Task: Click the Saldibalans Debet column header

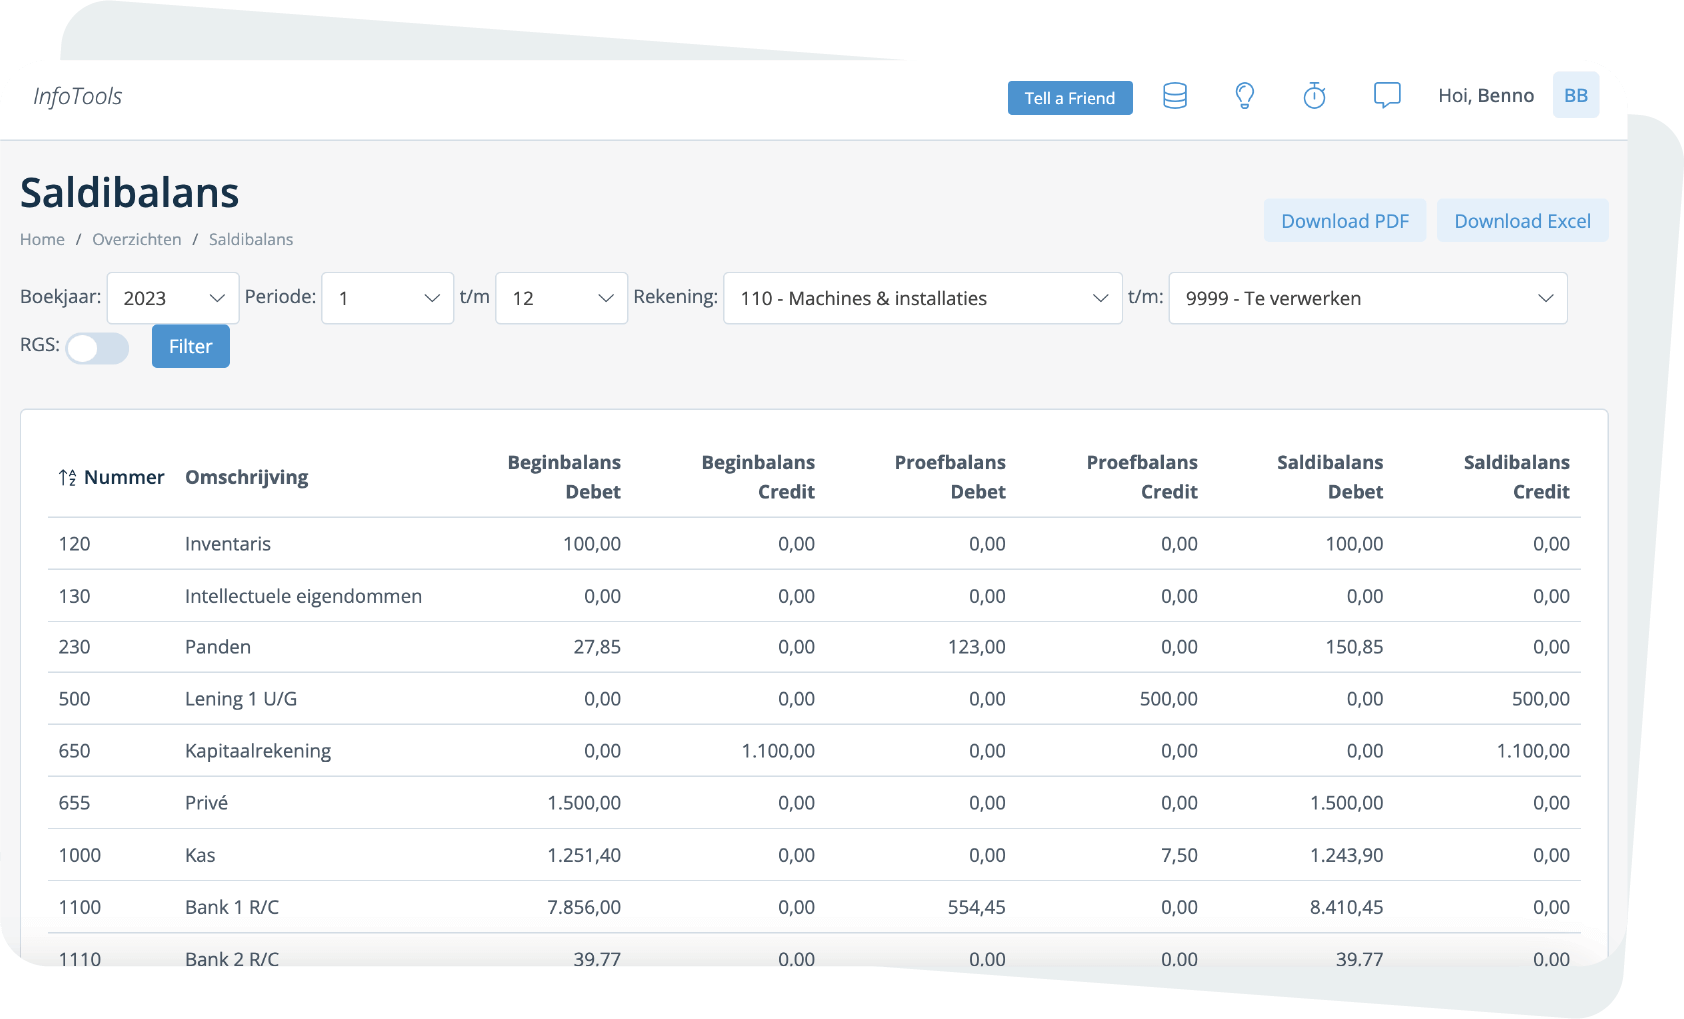Action: click(1330, 477)
